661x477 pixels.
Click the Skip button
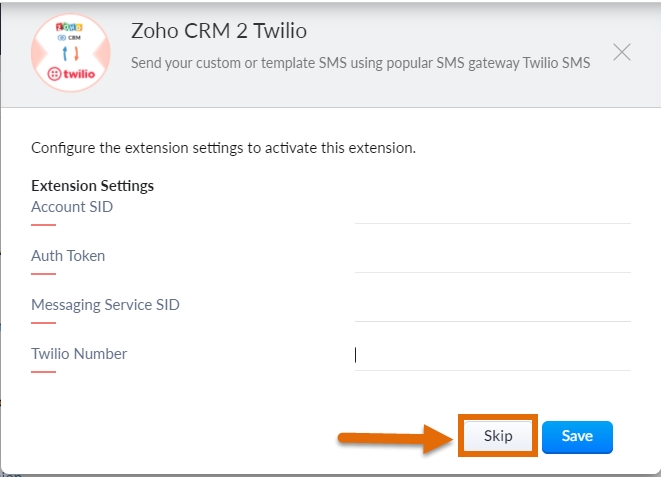tap(498, 436)
